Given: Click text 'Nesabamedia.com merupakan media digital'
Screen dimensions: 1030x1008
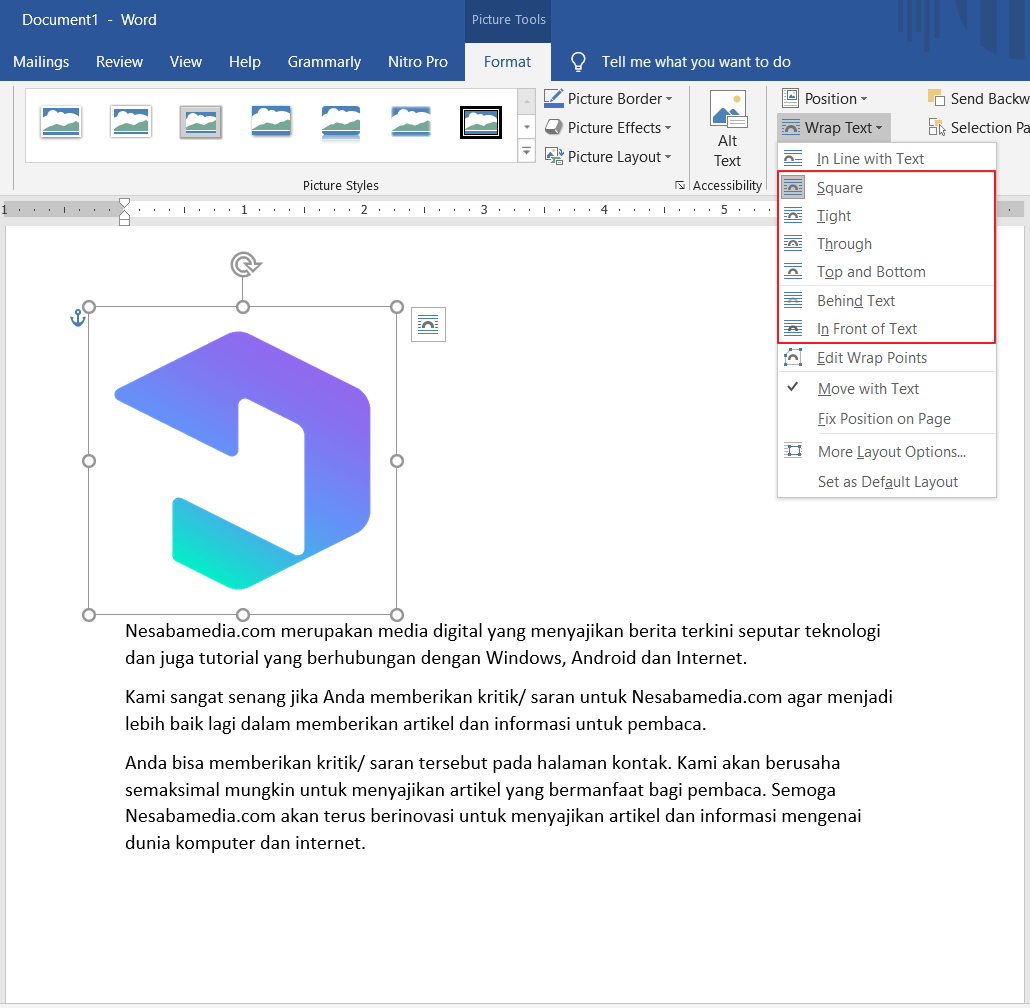Looking at the screenshot, I should (303, 631).
